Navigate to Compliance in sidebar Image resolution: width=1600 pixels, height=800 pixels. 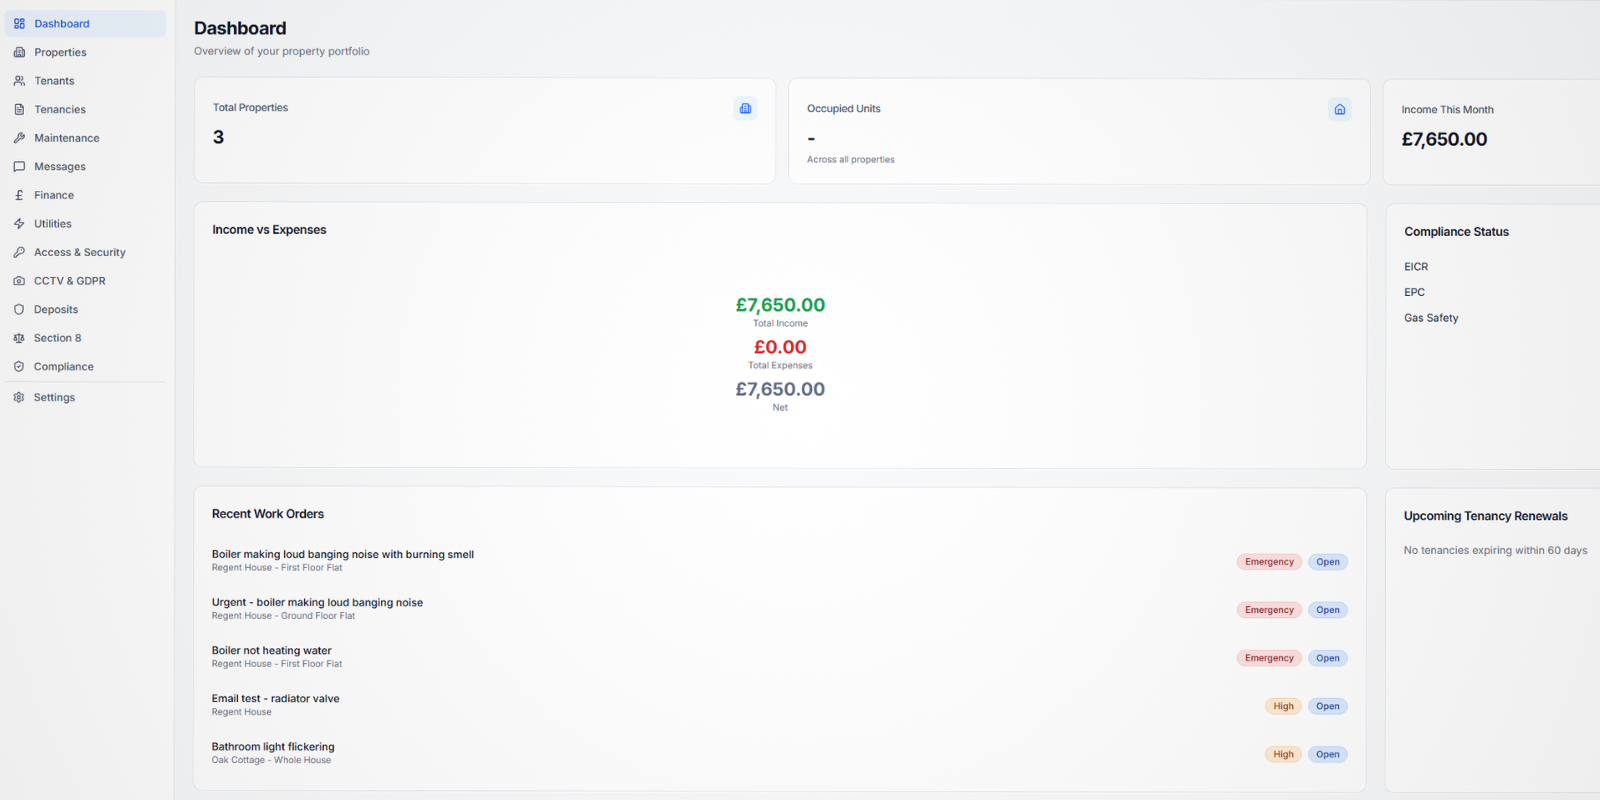(86, 367)
